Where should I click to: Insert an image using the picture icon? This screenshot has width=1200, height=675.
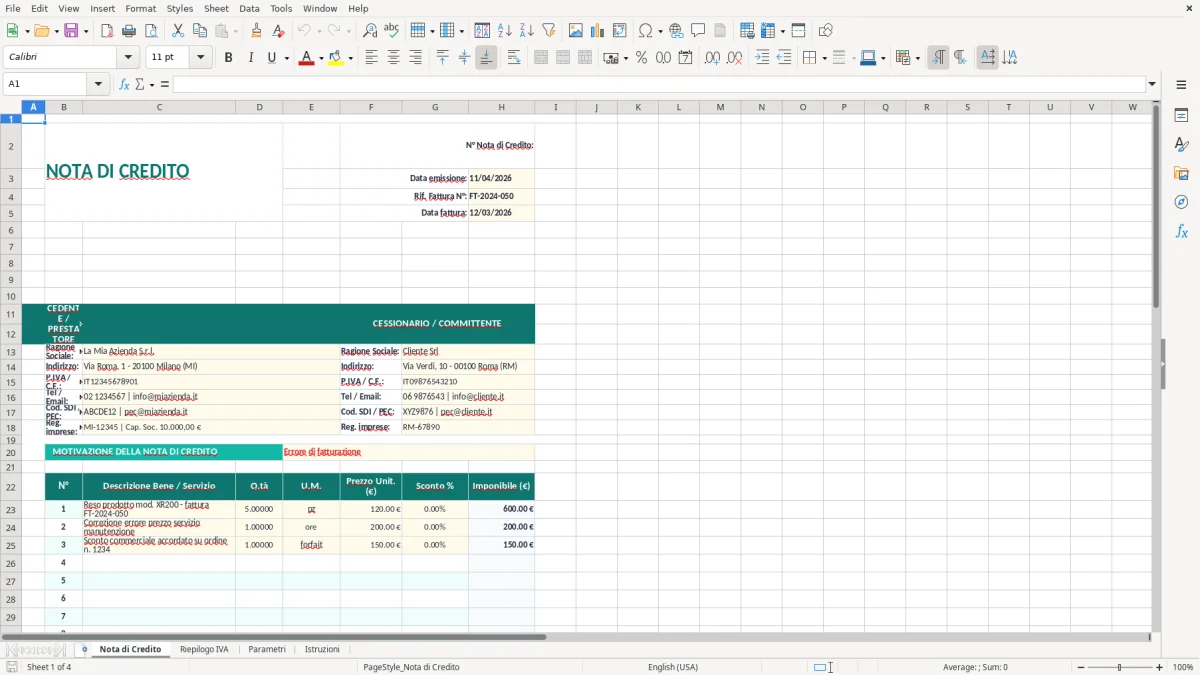click(x=576, y=31)
